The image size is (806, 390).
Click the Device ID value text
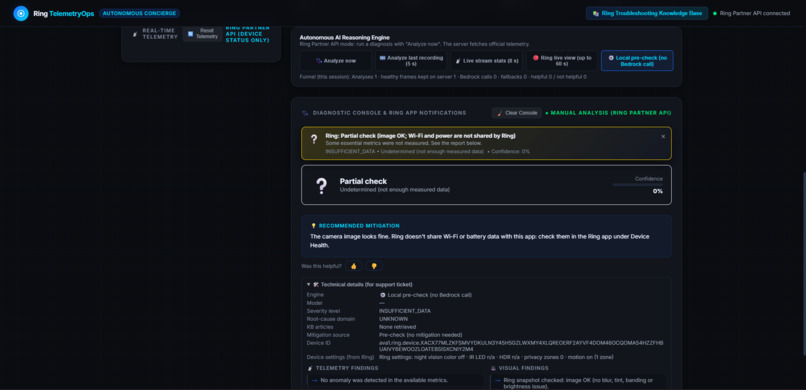coord(520,346)
